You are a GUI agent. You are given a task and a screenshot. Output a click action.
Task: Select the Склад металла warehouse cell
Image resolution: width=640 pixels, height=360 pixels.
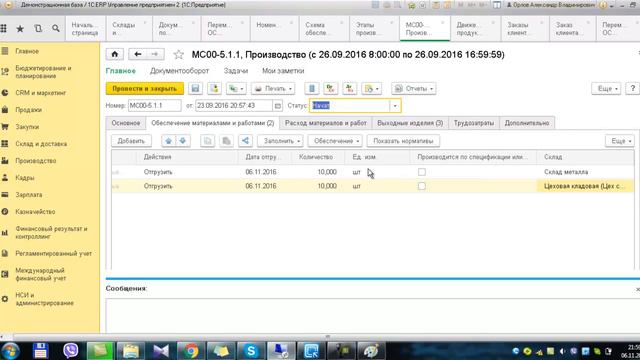585,172
